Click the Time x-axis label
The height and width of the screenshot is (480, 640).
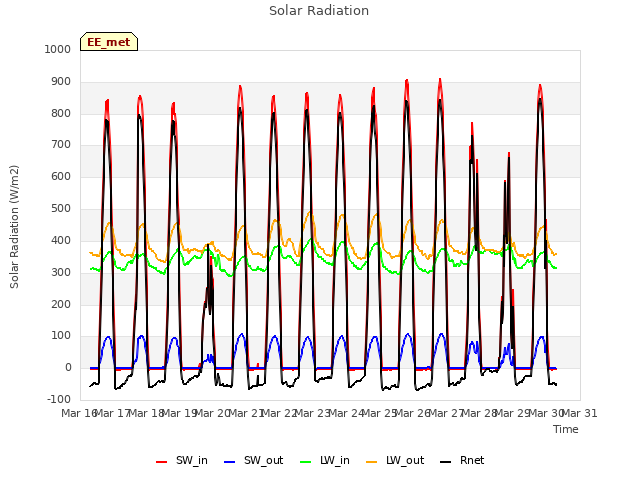tap(566, 429)
